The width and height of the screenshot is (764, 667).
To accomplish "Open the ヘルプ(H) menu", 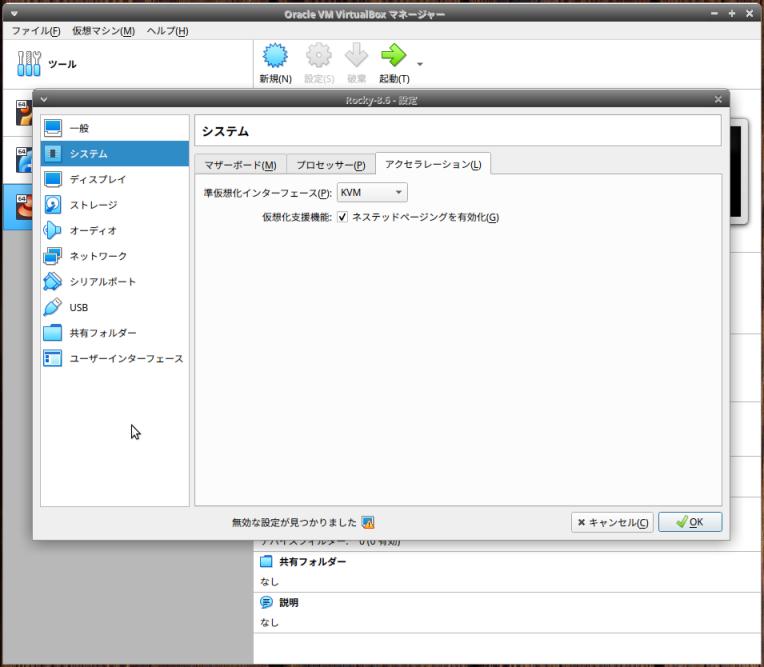I will 167,31.
